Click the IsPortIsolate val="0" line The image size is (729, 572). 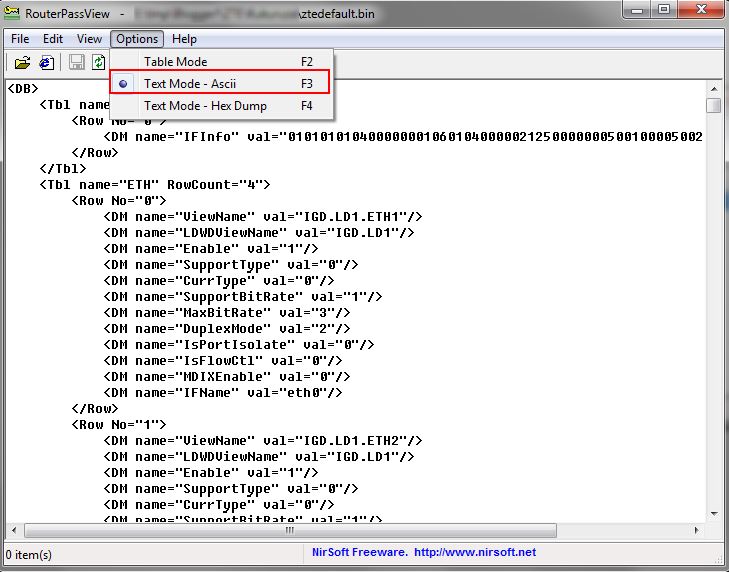[239, 345]
